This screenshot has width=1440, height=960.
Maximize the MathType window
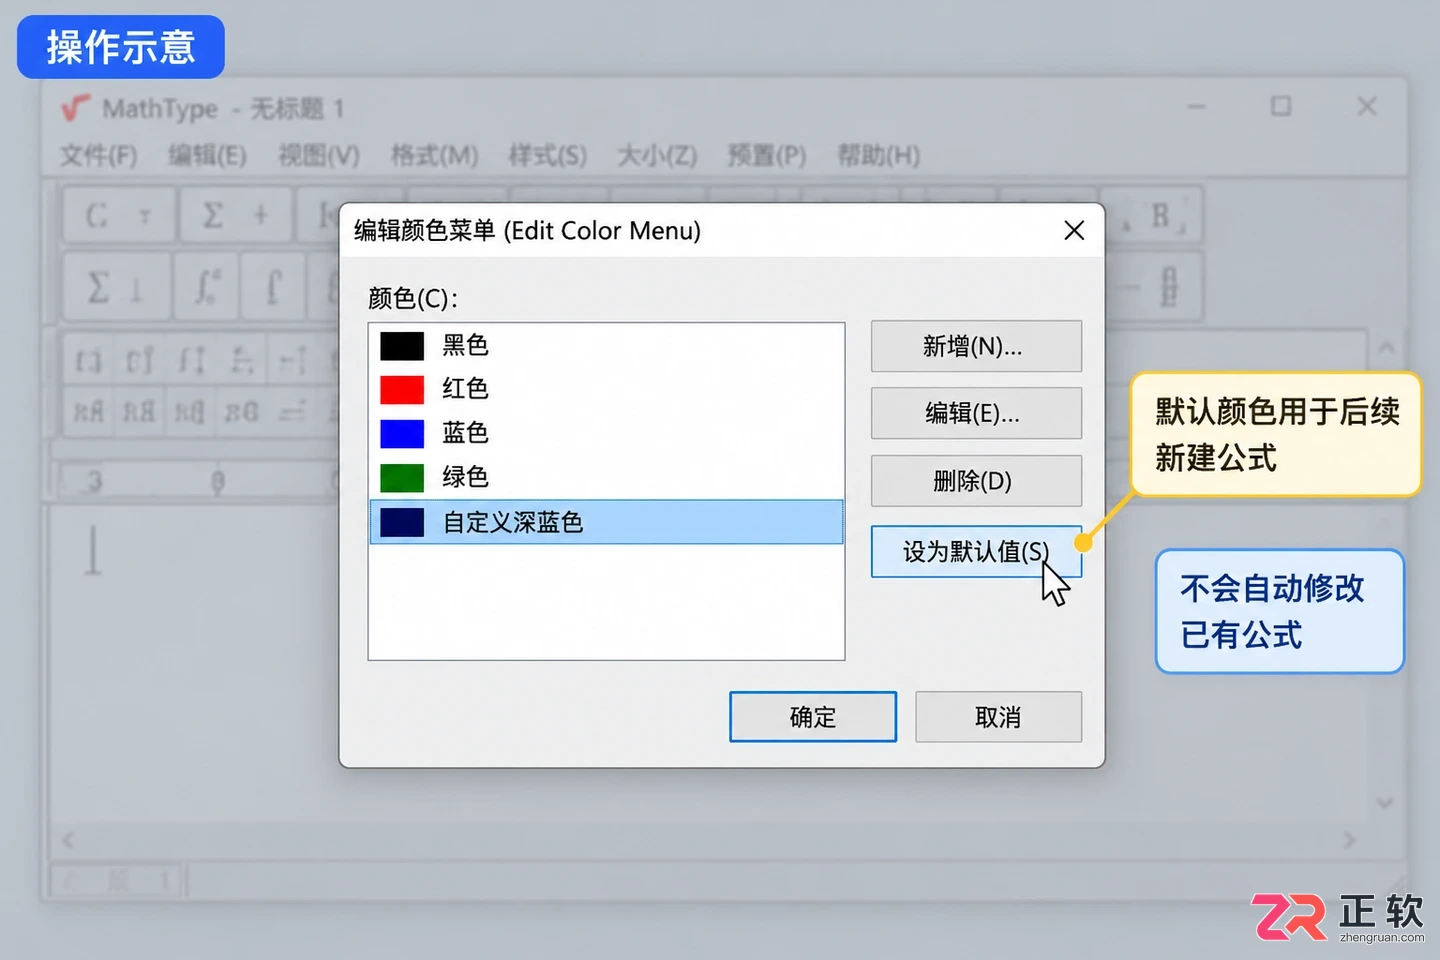tap(1281, 106)
